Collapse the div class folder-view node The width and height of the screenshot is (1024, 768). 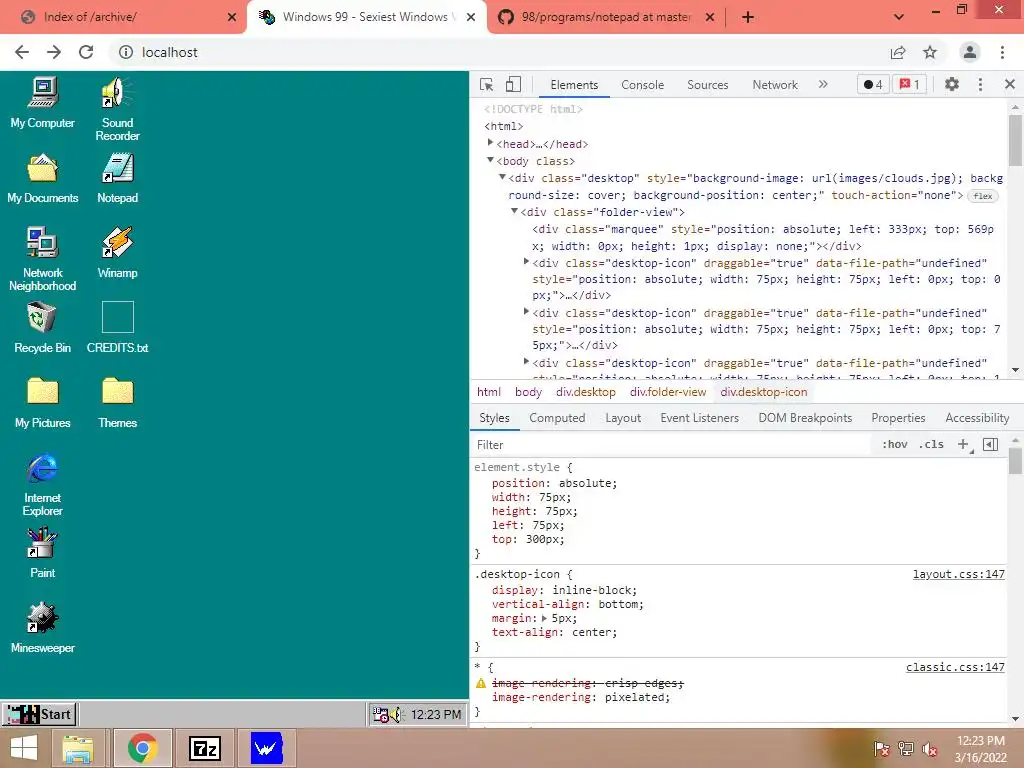(x=515, y=211)
